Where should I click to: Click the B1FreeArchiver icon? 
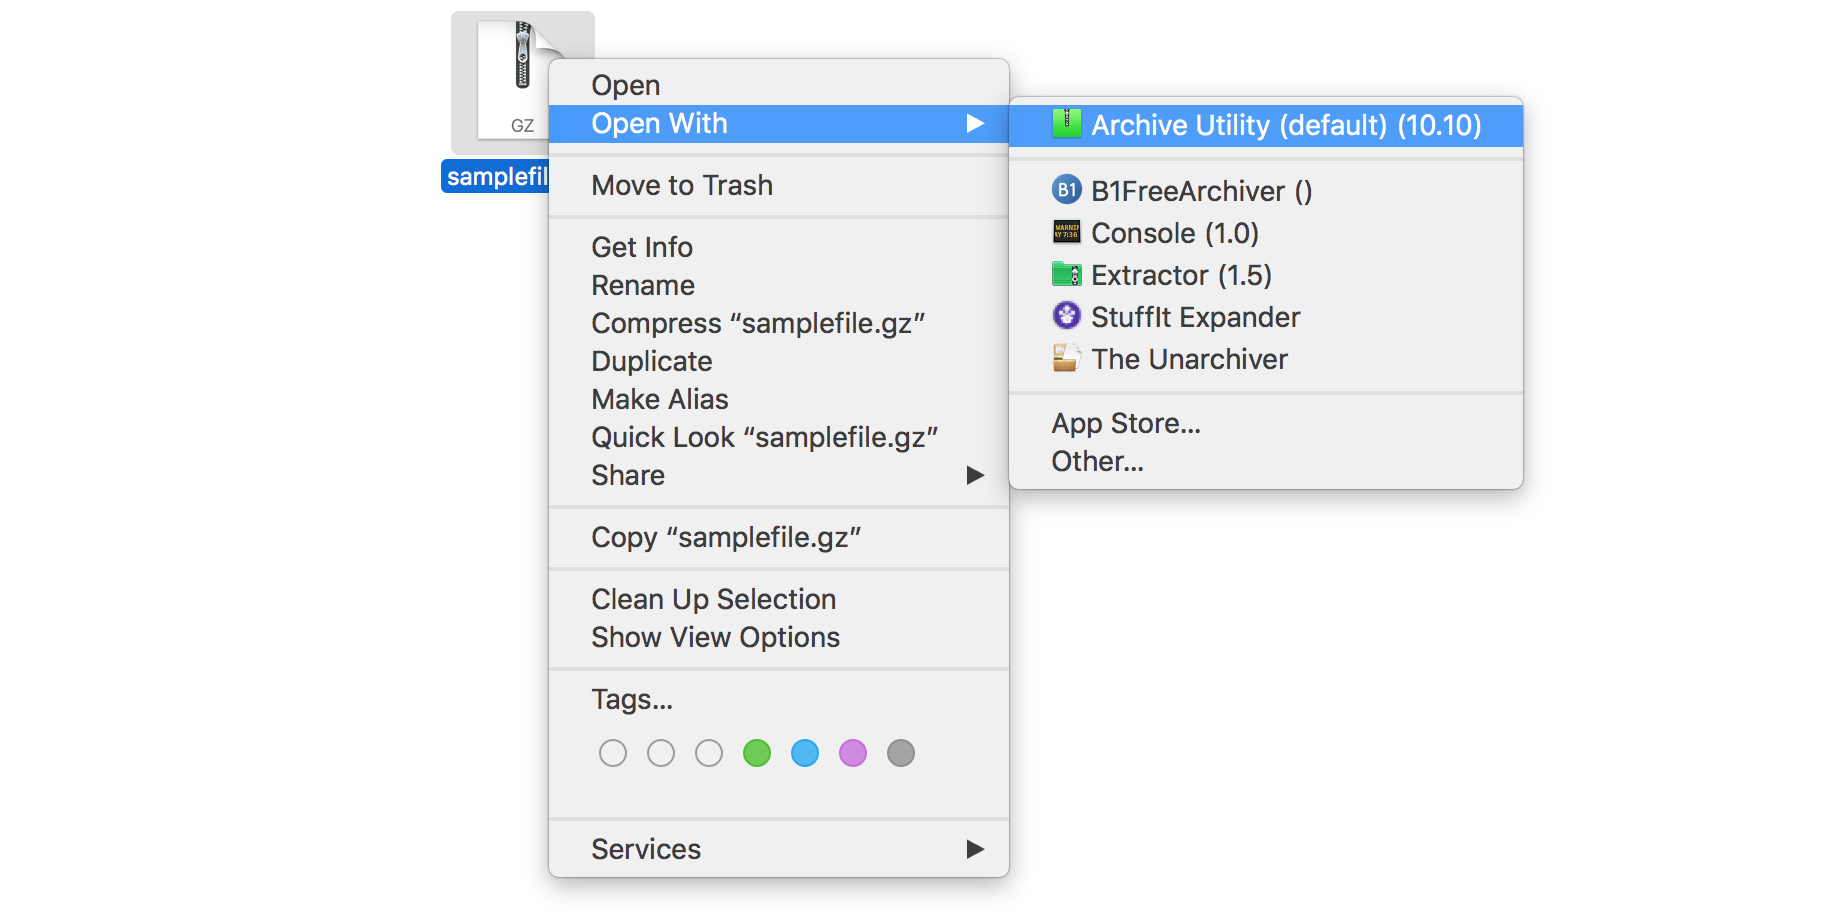[x=1067, y=190]
